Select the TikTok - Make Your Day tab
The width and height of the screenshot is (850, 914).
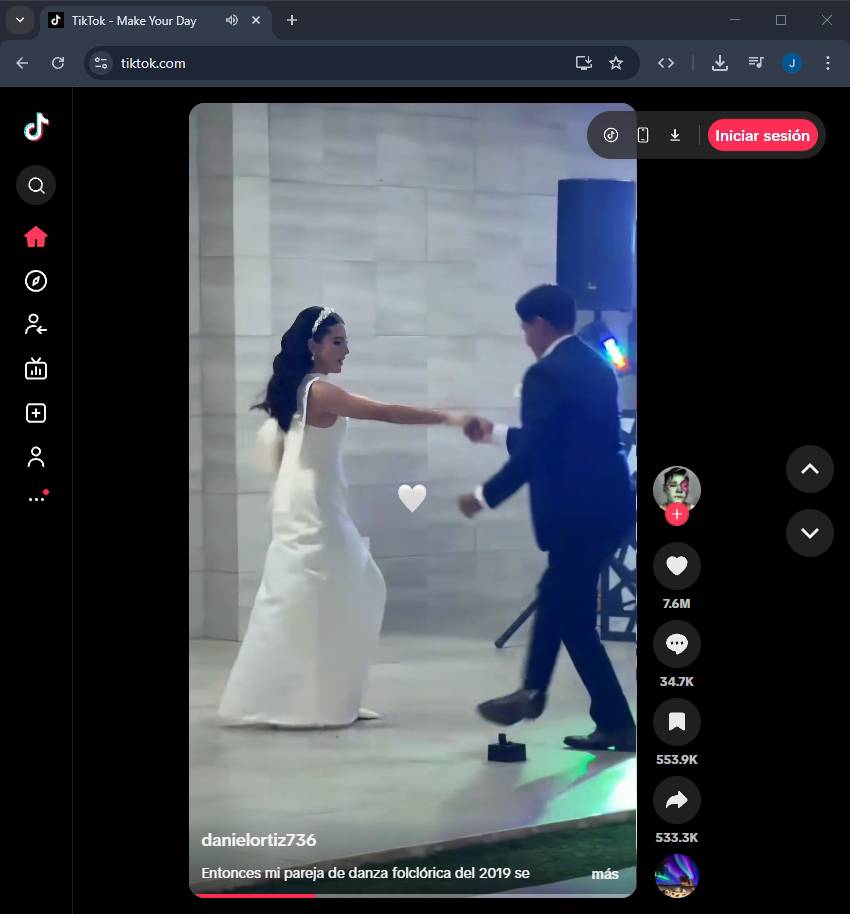(134, 21)
